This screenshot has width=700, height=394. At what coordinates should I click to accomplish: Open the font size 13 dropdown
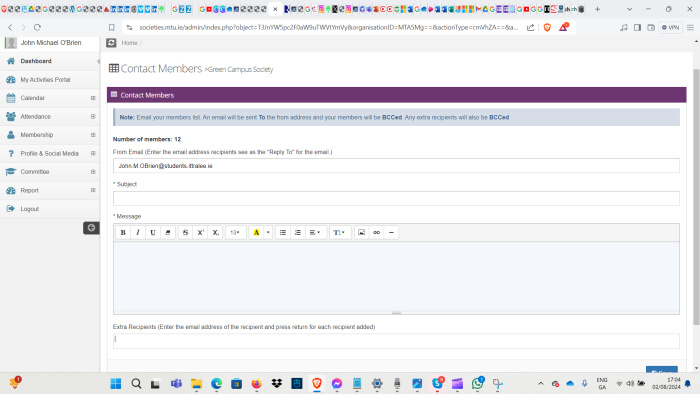(235, 232)
